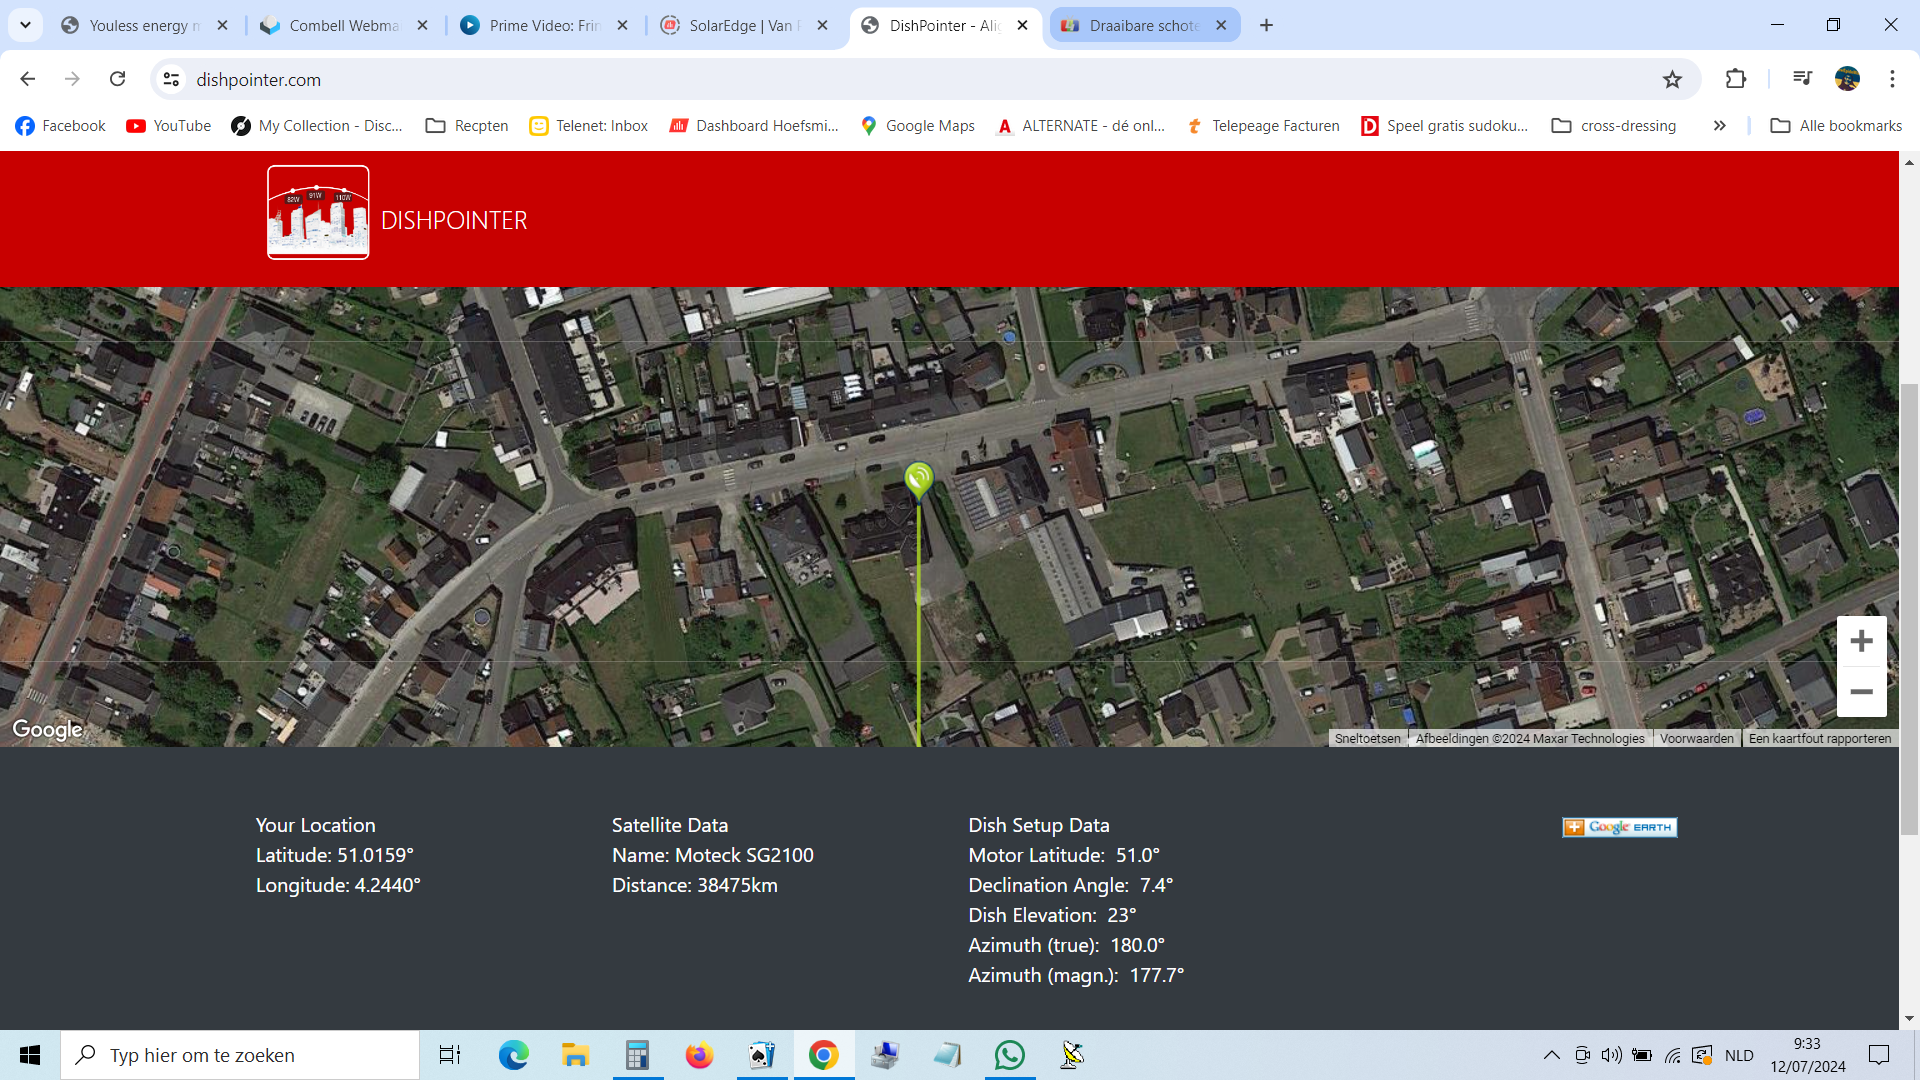Click the Voorwaarden map link
The image size is (1920, 1080).
coord(1696,739)
